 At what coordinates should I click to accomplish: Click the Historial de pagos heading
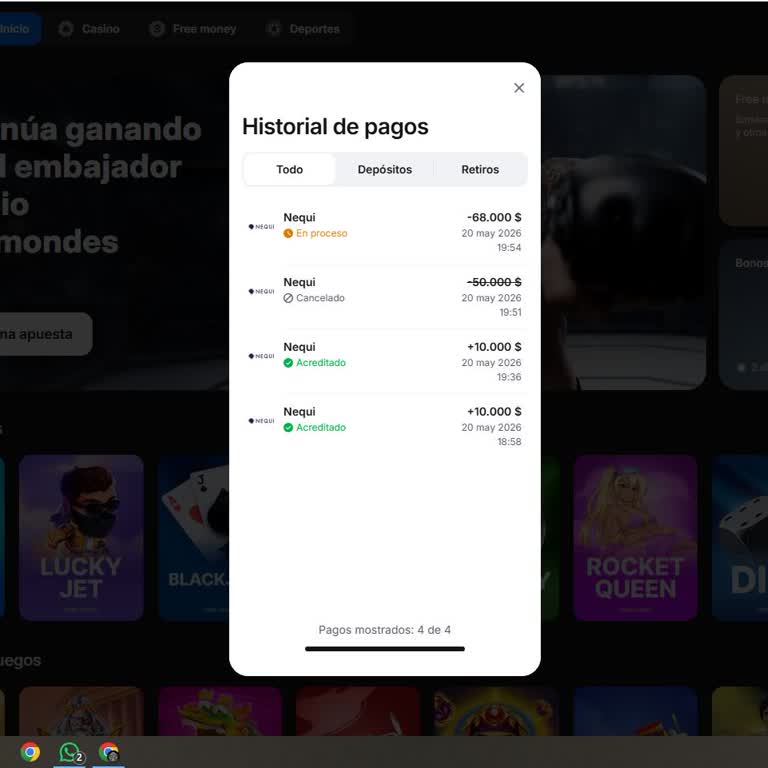335,126
